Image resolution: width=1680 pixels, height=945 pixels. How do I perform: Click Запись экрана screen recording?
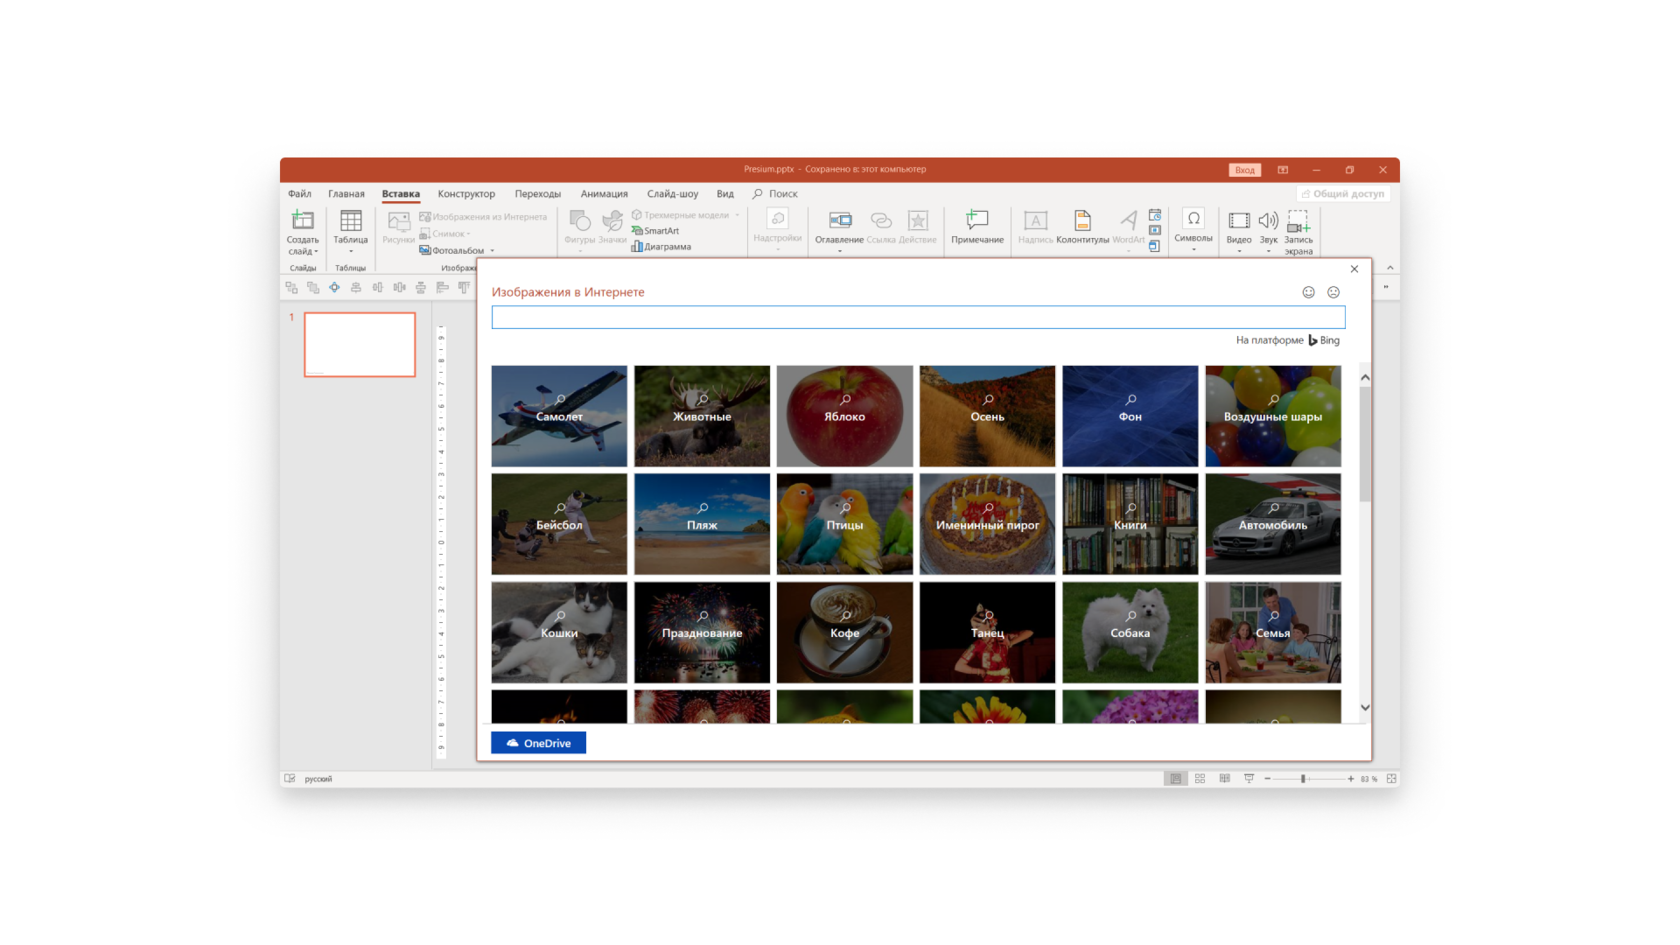point(1298,232)
